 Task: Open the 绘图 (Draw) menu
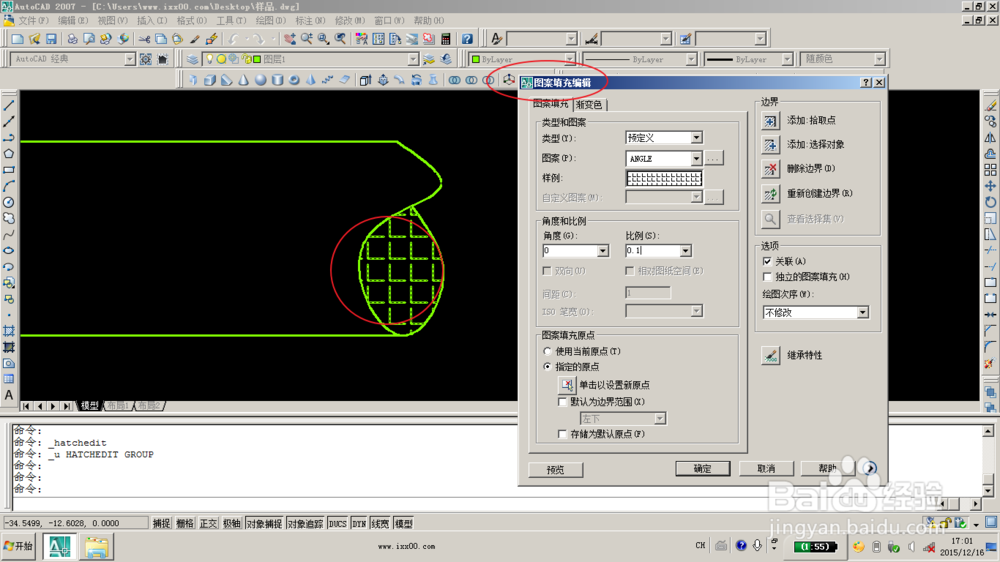pyautogui.click(x=270, y=21)
